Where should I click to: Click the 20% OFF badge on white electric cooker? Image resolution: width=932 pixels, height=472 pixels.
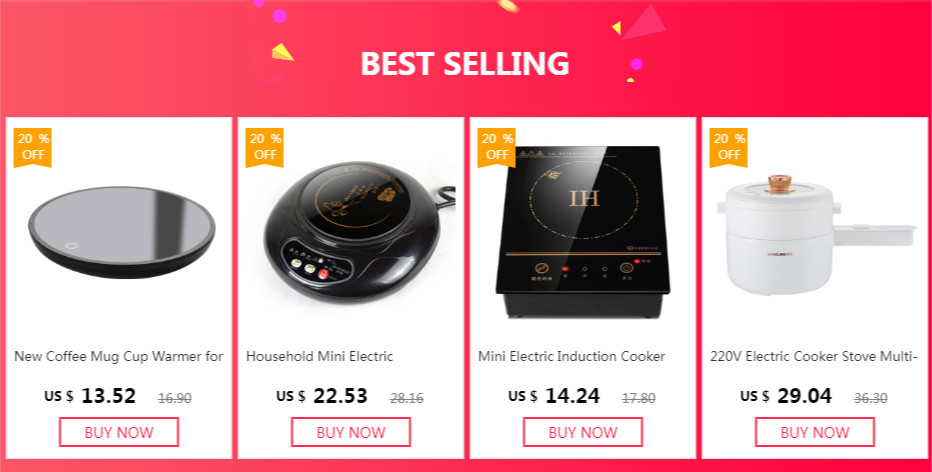728,147
